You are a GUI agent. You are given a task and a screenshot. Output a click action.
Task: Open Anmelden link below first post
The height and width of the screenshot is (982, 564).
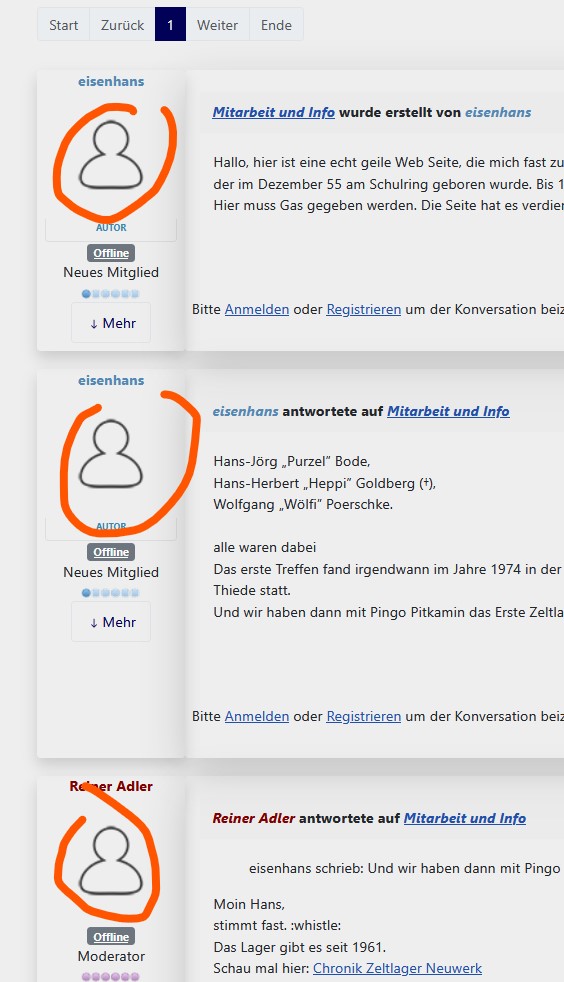click(257, 309)
